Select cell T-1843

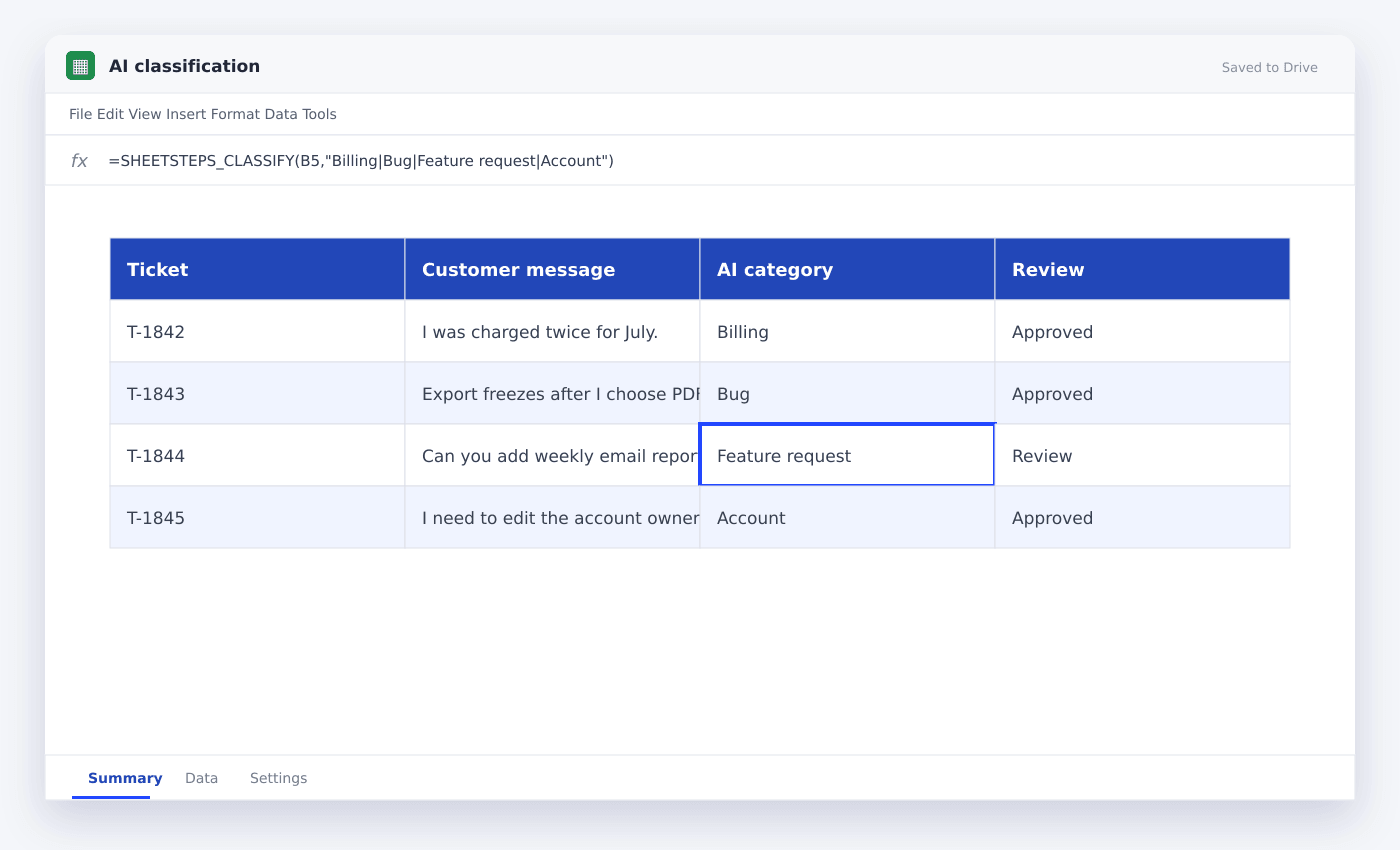(x=257, y=393)
